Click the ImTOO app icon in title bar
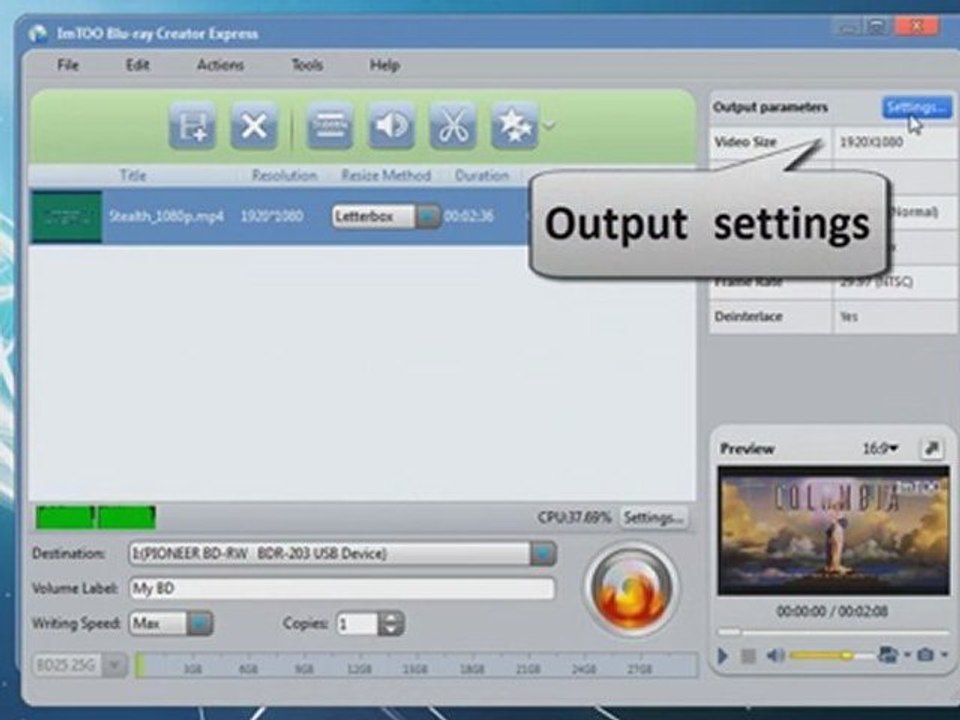This screenshot has width=960, height=720. point(38,33)
